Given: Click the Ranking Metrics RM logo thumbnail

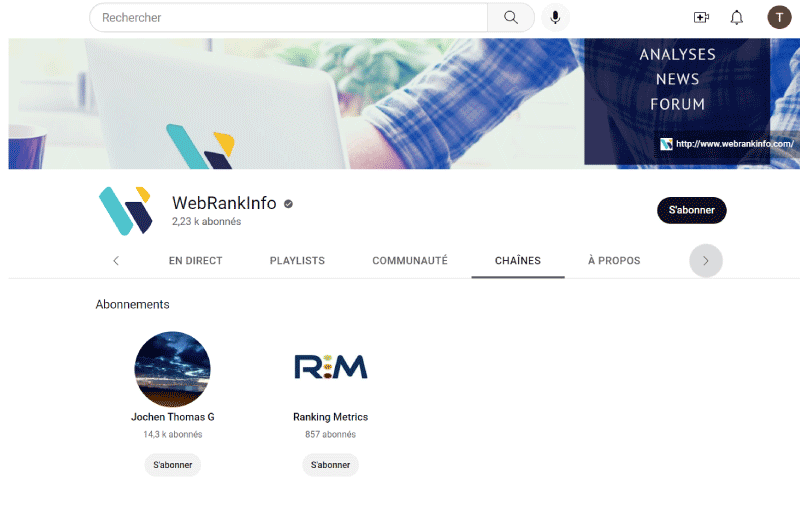Looking at the screenshot, I should coord(331,367).
